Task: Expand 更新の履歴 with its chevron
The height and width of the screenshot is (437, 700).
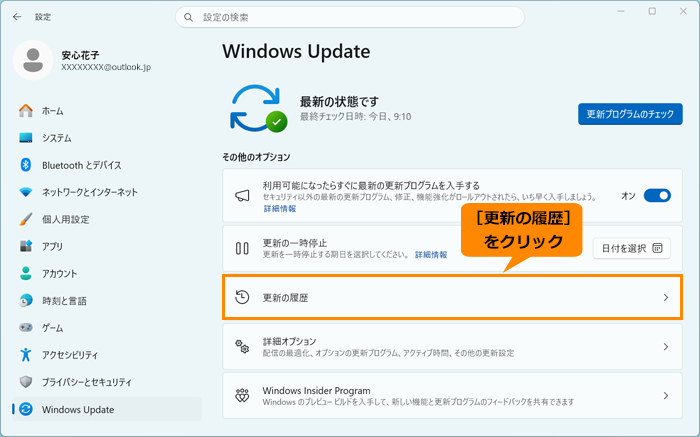Action: [666, 297]
